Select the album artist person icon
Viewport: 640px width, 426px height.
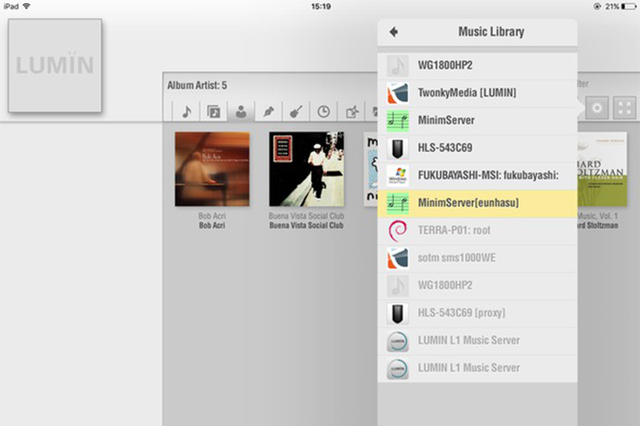241,111
